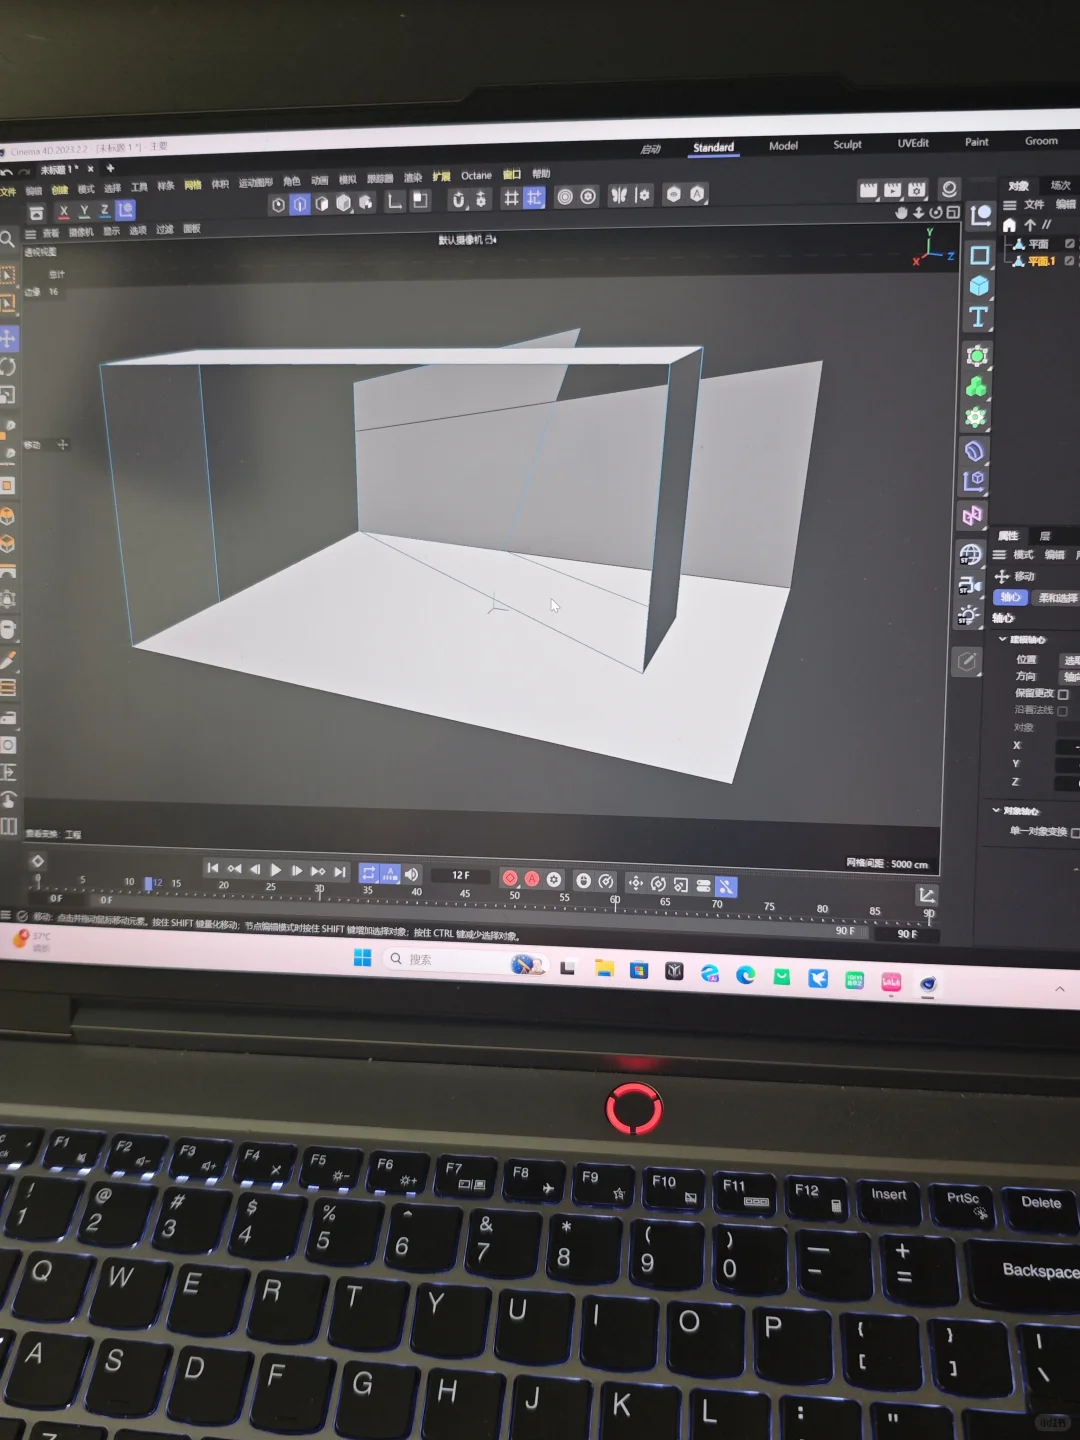This screenshot has height=1440, width=1080.
Task: Jump to the timeline start
Action: point(212,868)
